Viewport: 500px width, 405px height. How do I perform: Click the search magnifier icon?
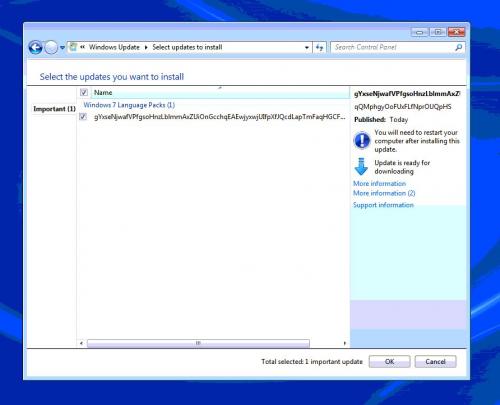pyautogui.click(x=459, y=47)
